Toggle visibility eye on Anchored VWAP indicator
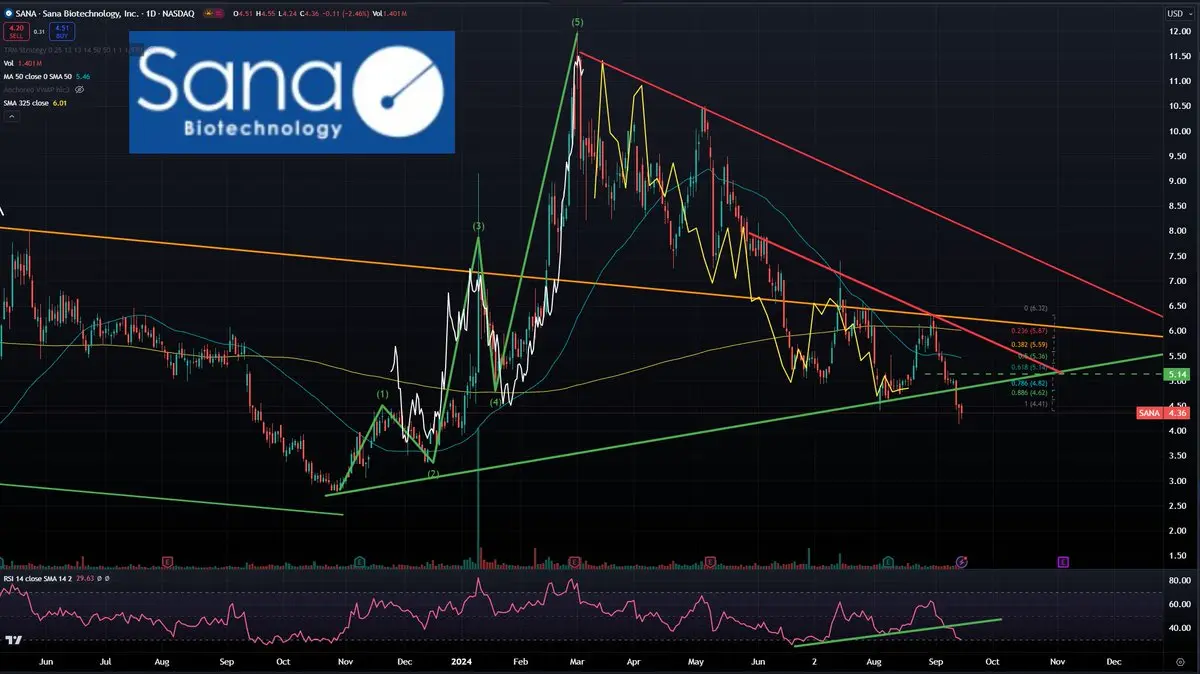The image size is (1200, 674). tap(79, 89)
